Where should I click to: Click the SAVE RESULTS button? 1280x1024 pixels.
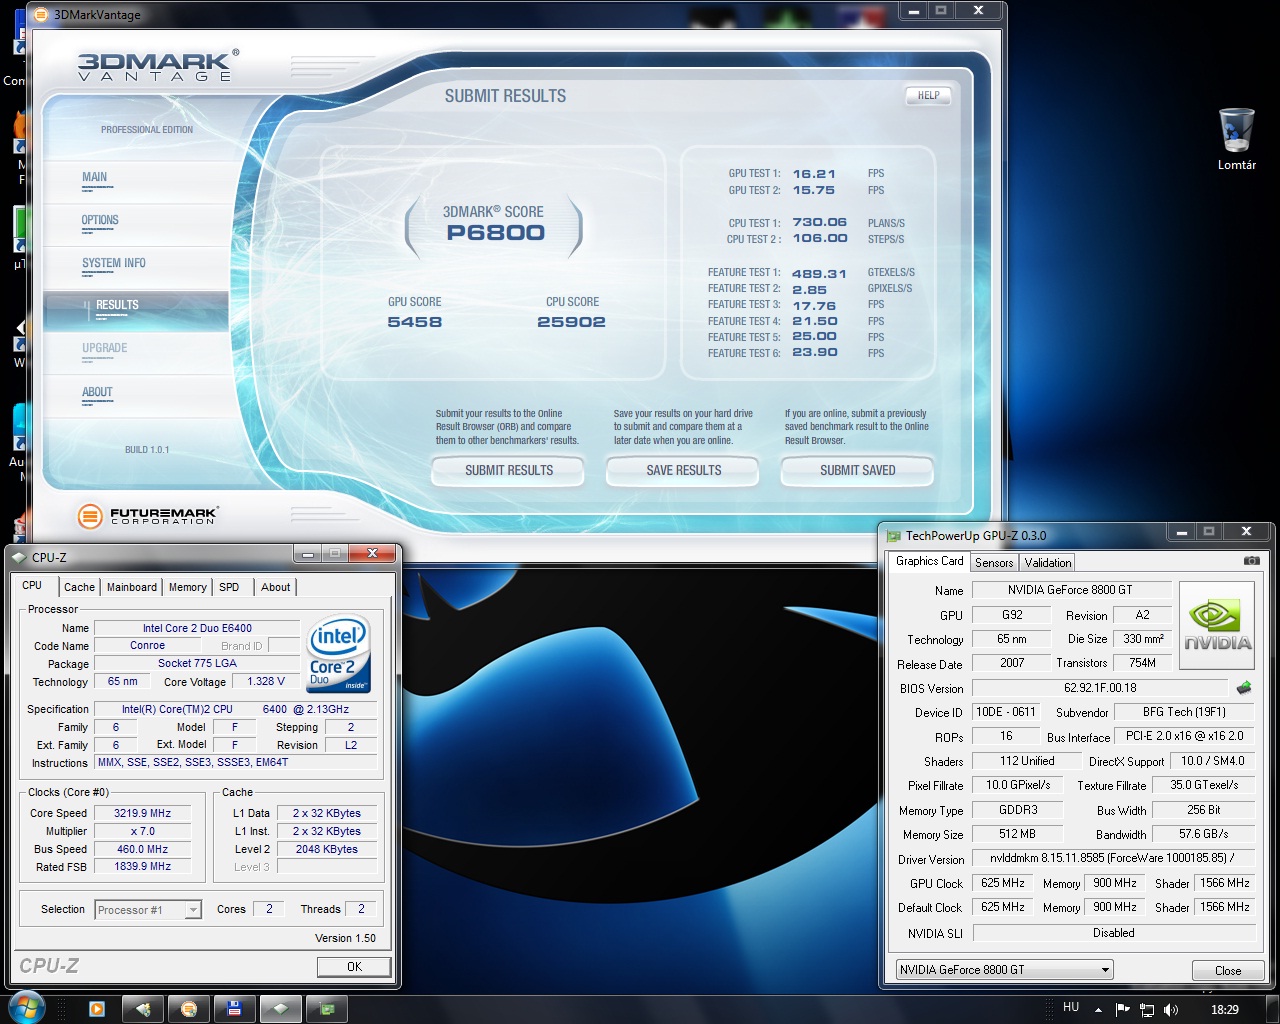684,470
